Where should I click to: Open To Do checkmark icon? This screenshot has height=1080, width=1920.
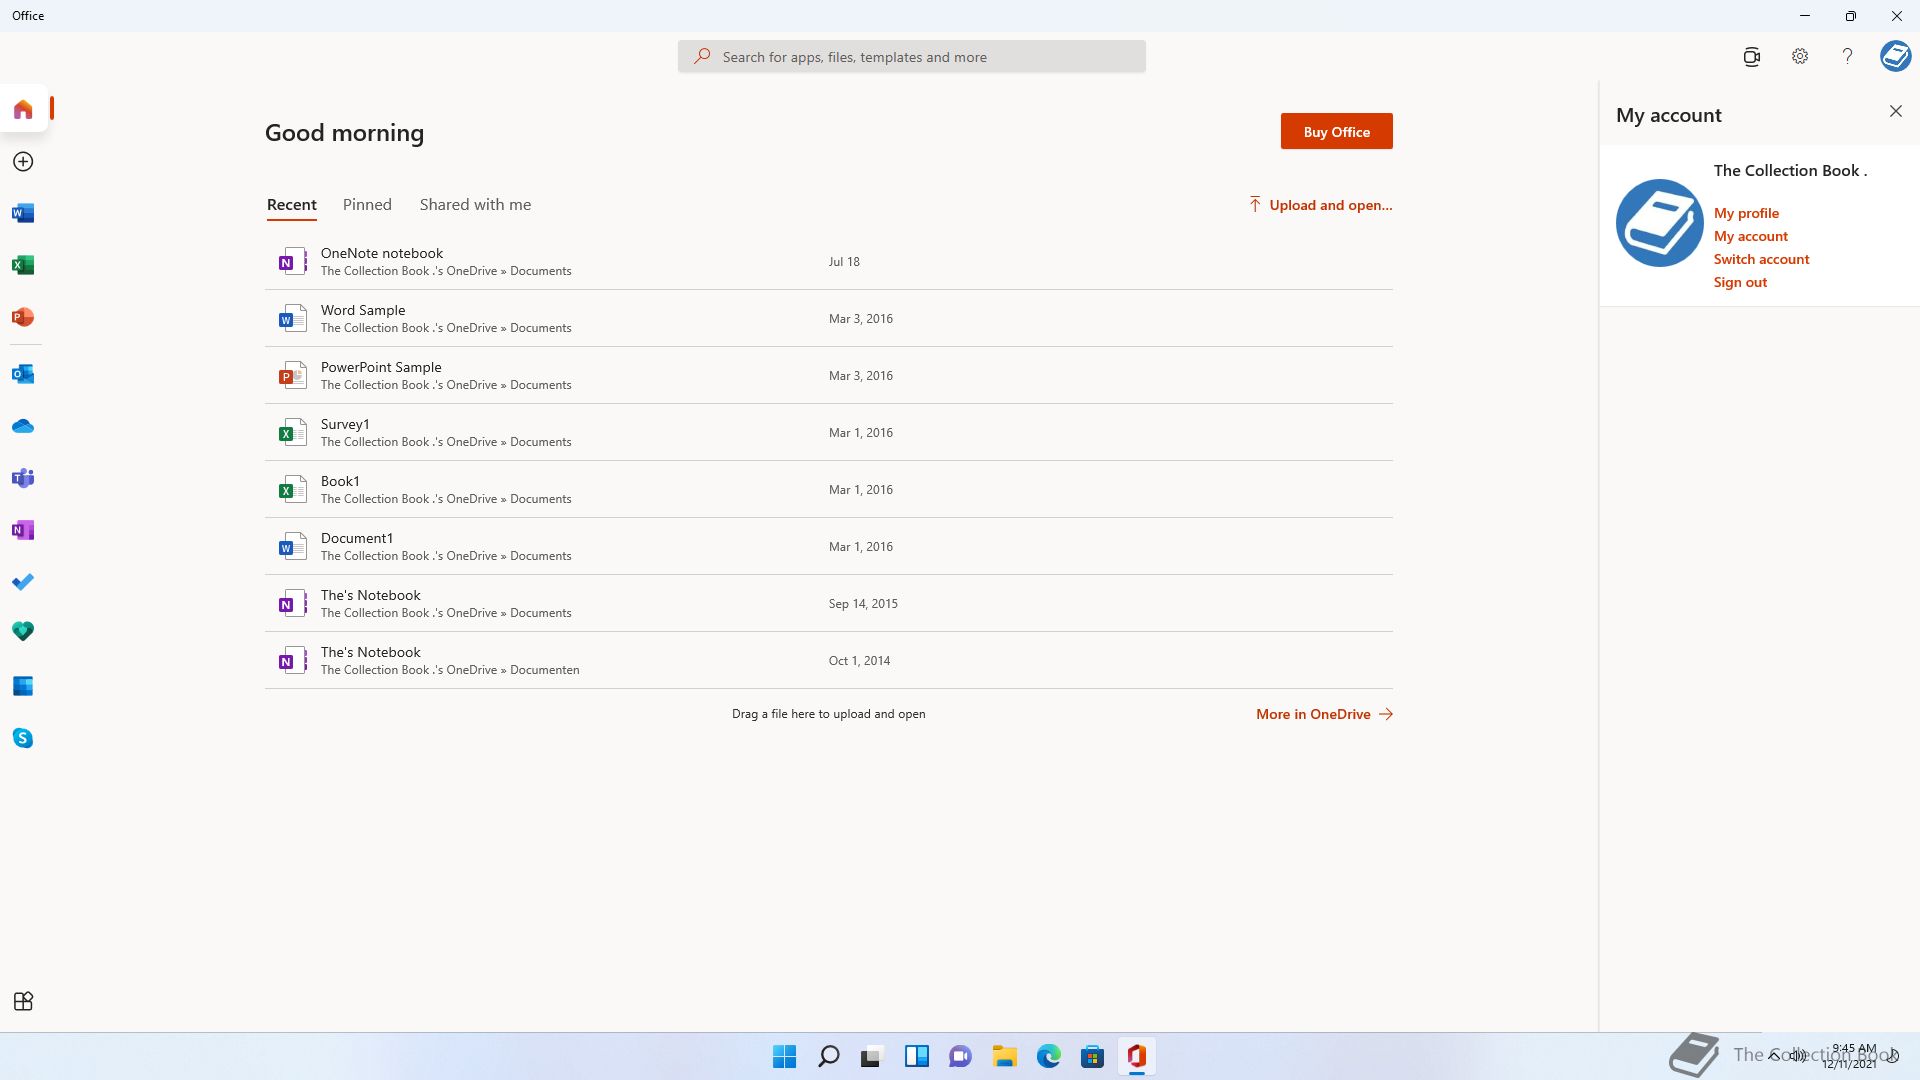[23, 582]
